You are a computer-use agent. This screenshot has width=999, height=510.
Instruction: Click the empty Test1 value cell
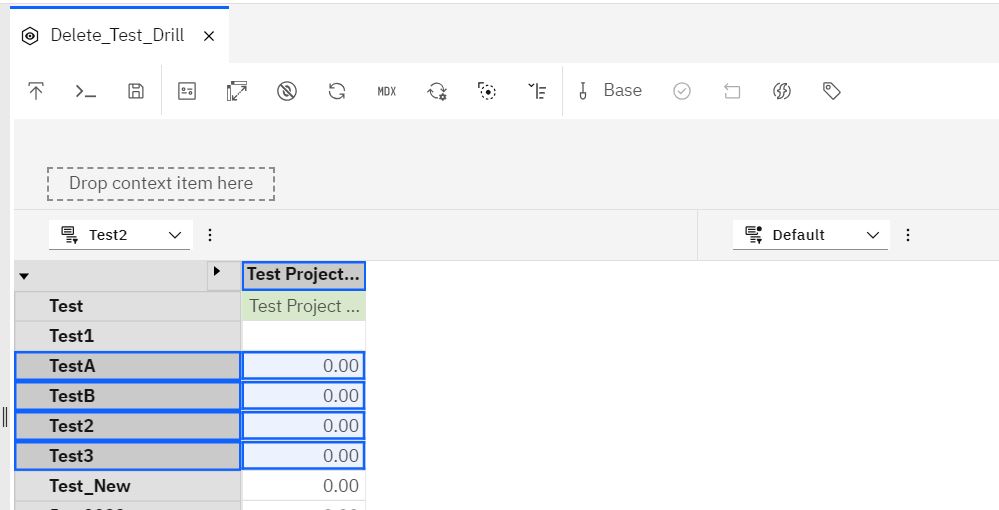tap(303, 336)
